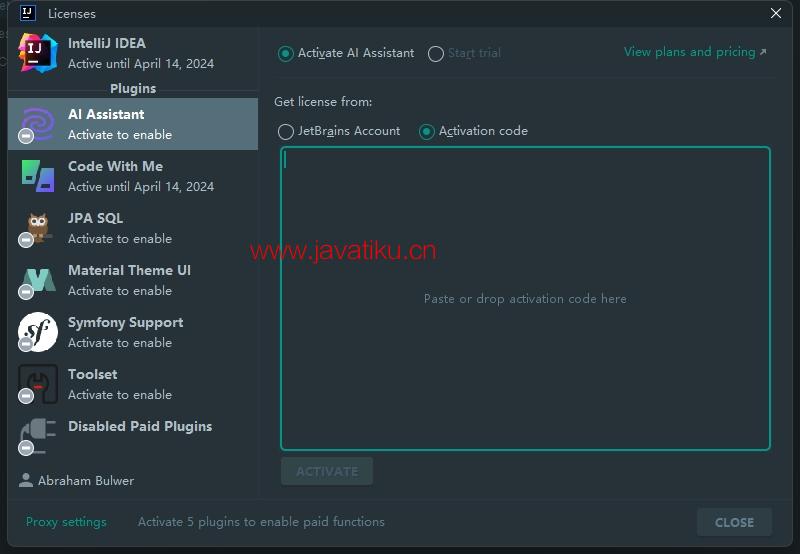
Task: Click the AI Assistant swirl icon
Action: (x=38, y=124)
